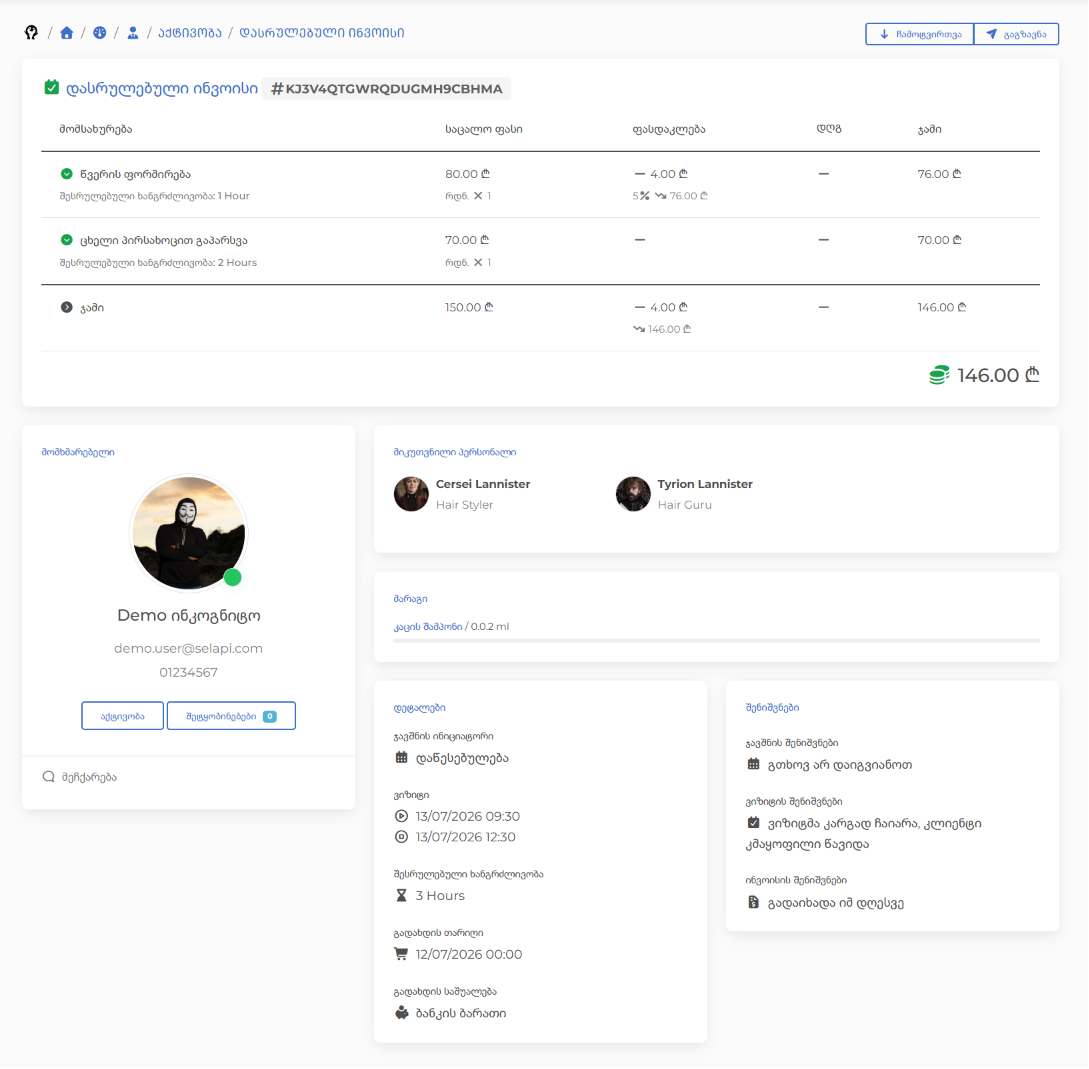The width and height of the screenshot is (1089, 1069).
Task: Click Tyrion Lannister name
Action: point(705,484)
